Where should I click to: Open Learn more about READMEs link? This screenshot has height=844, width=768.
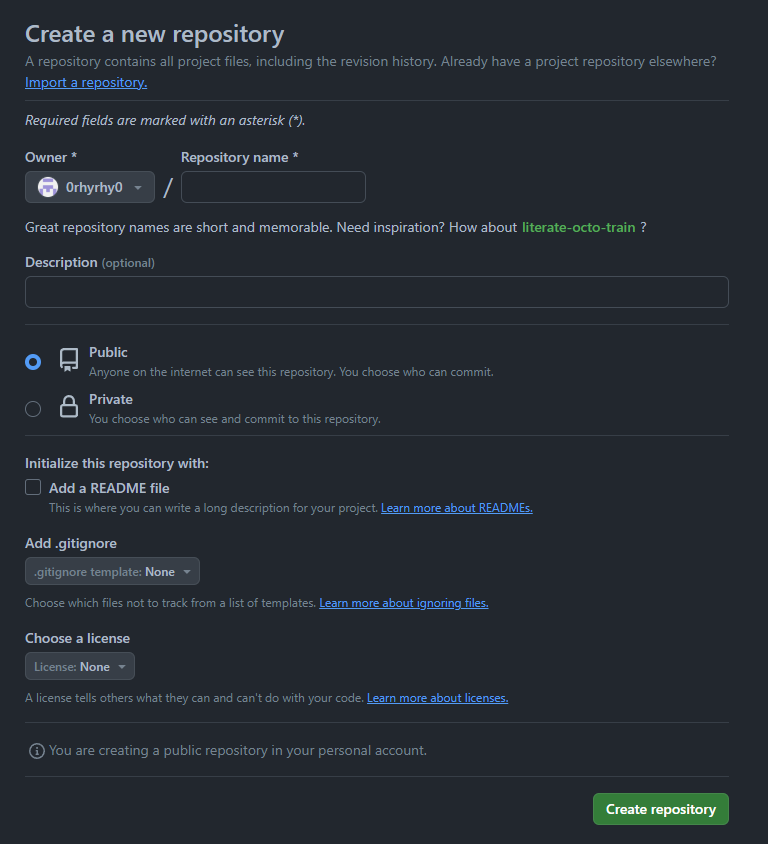pyautogui.click(x=456, y=508)
